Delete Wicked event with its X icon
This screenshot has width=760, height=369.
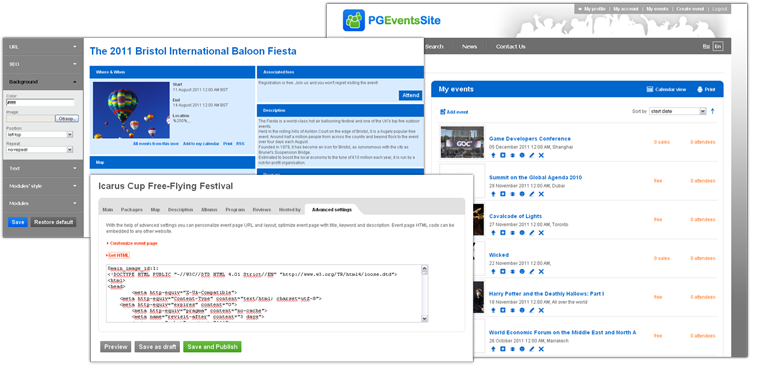coord(541,272)
